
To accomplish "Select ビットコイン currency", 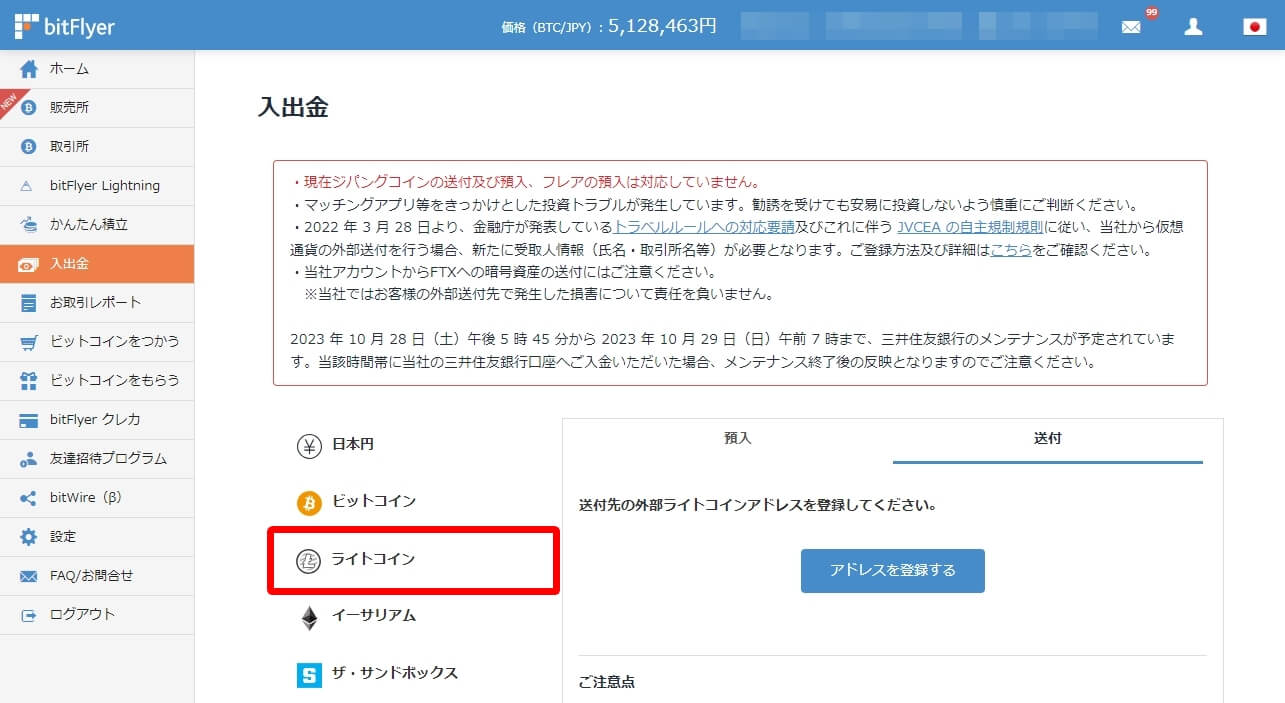I will 374,502.
